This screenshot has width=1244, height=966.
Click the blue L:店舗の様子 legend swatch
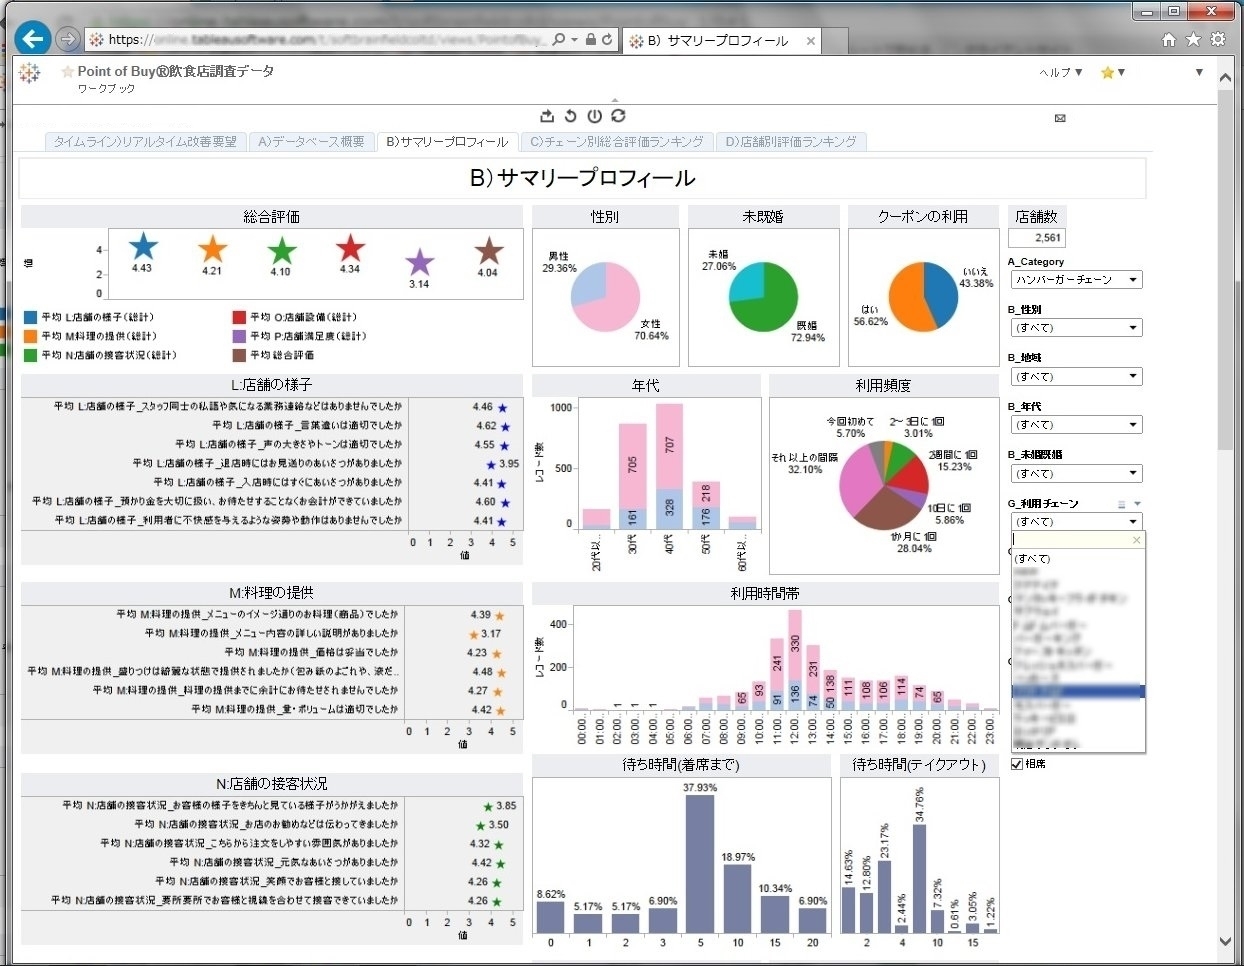click(30, 317)
